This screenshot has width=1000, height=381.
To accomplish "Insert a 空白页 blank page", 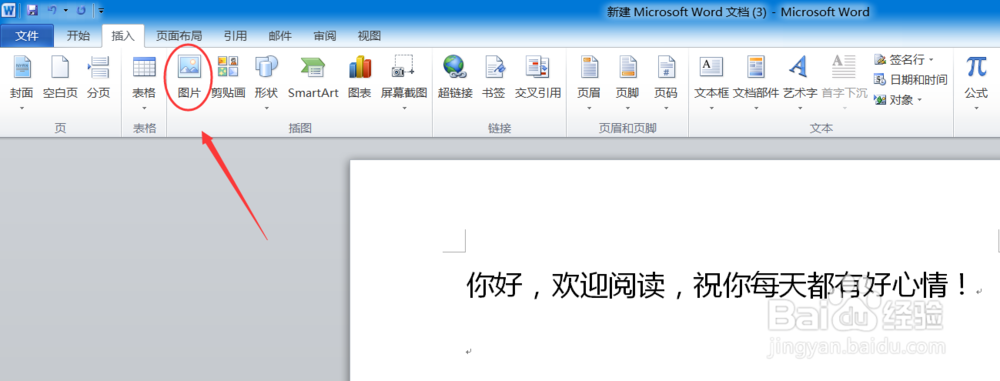I will click(60, 78).
